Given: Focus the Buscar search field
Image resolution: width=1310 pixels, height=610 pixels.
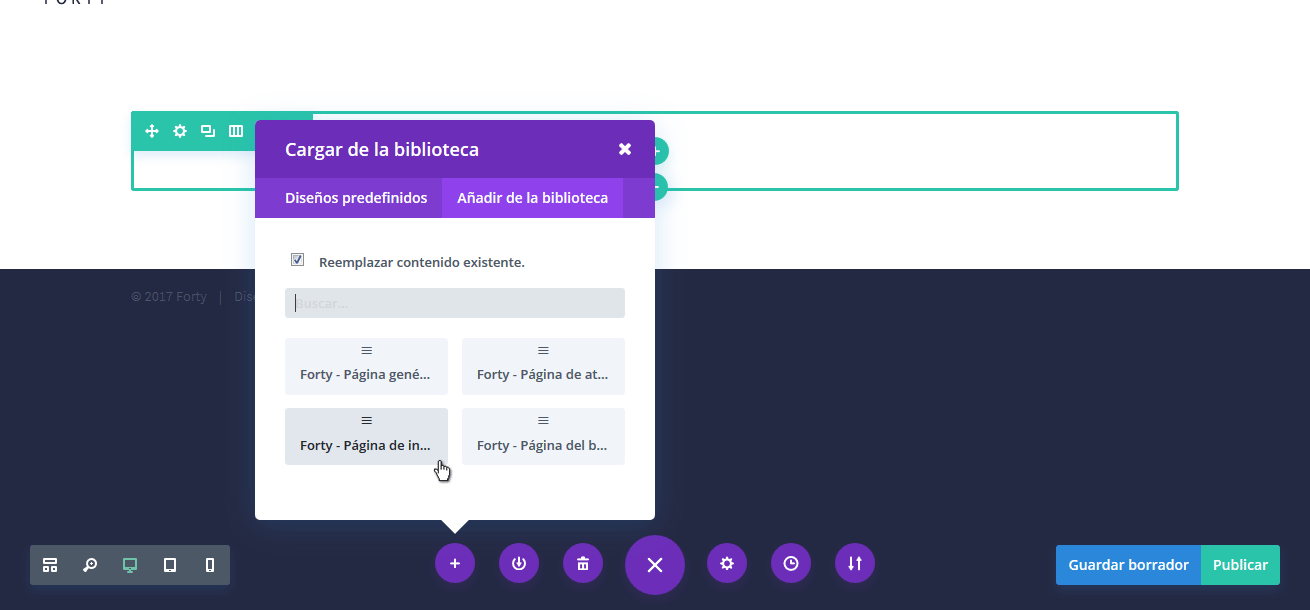Looking at the screenshot, I should (455, 303).
